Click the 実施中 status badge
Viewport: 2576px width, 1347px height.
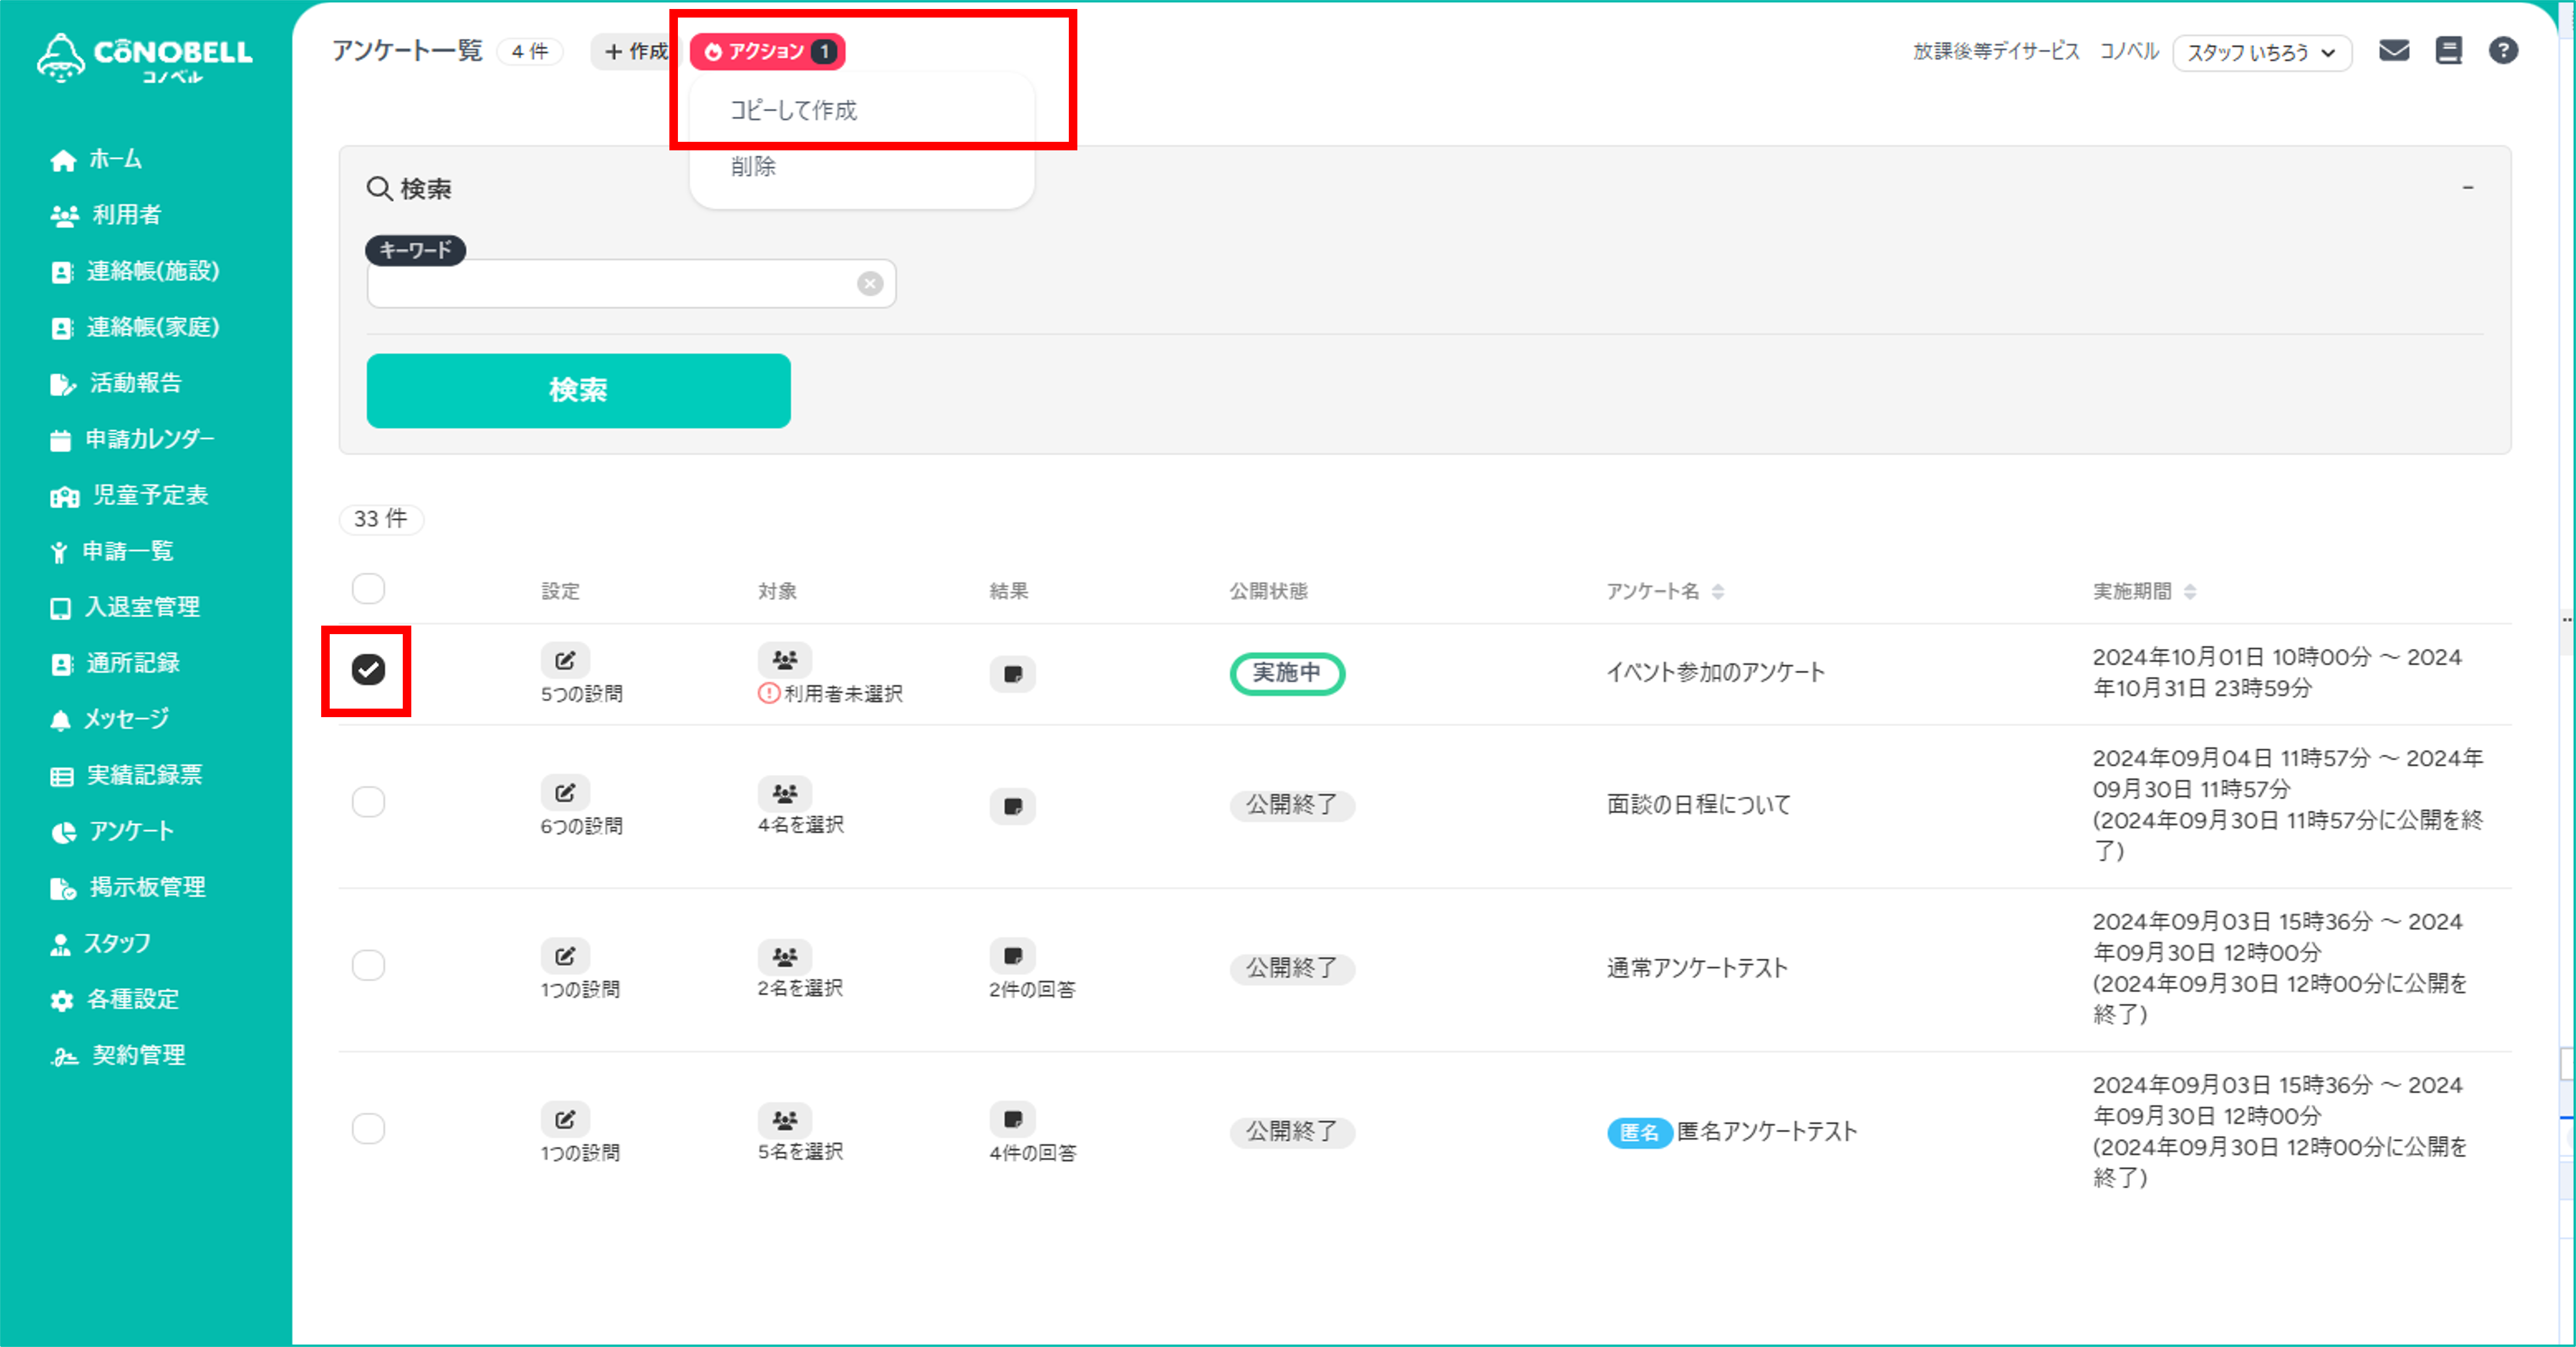[1287, 673]
